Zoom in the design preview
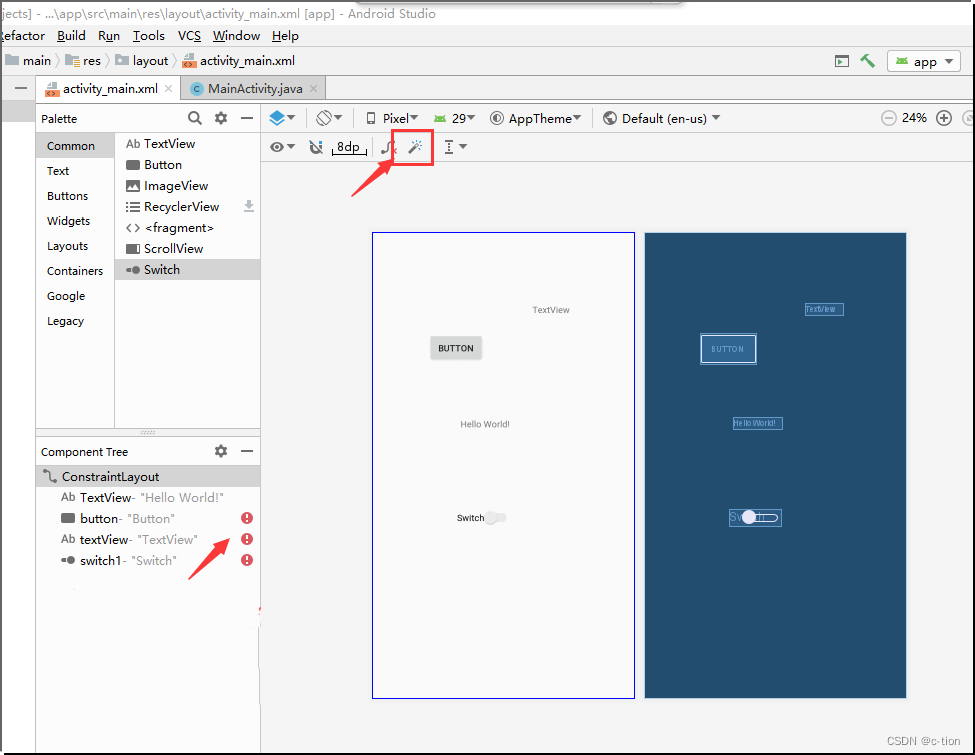This screenshot has width=975, height=755. click(944, 118)
